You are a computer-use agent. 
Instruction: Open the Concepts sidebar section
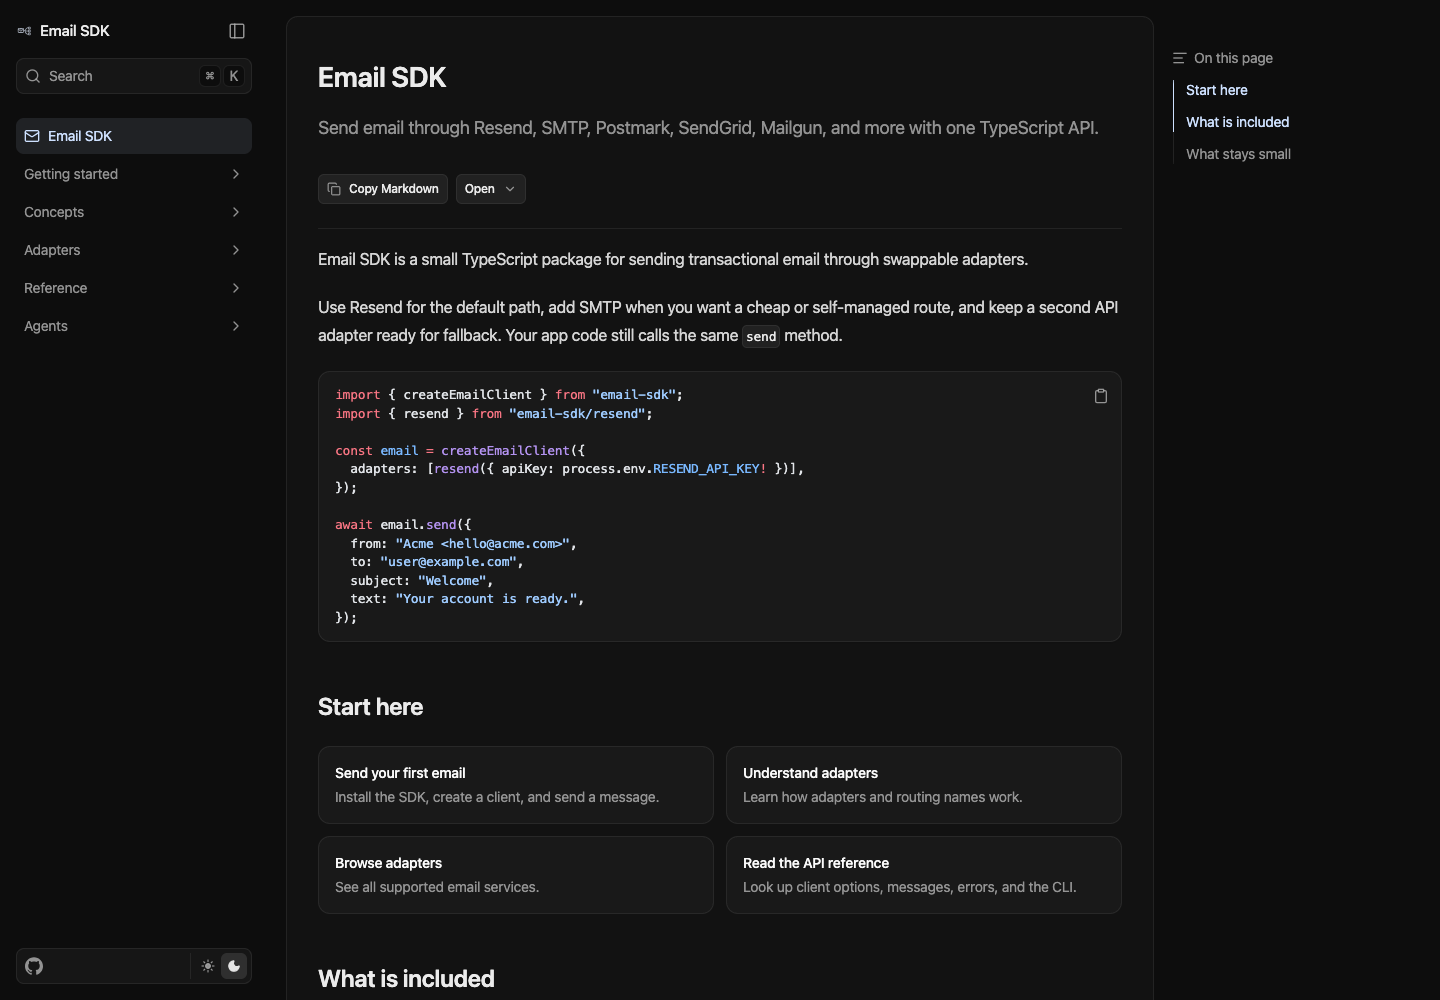coord(134,212)
